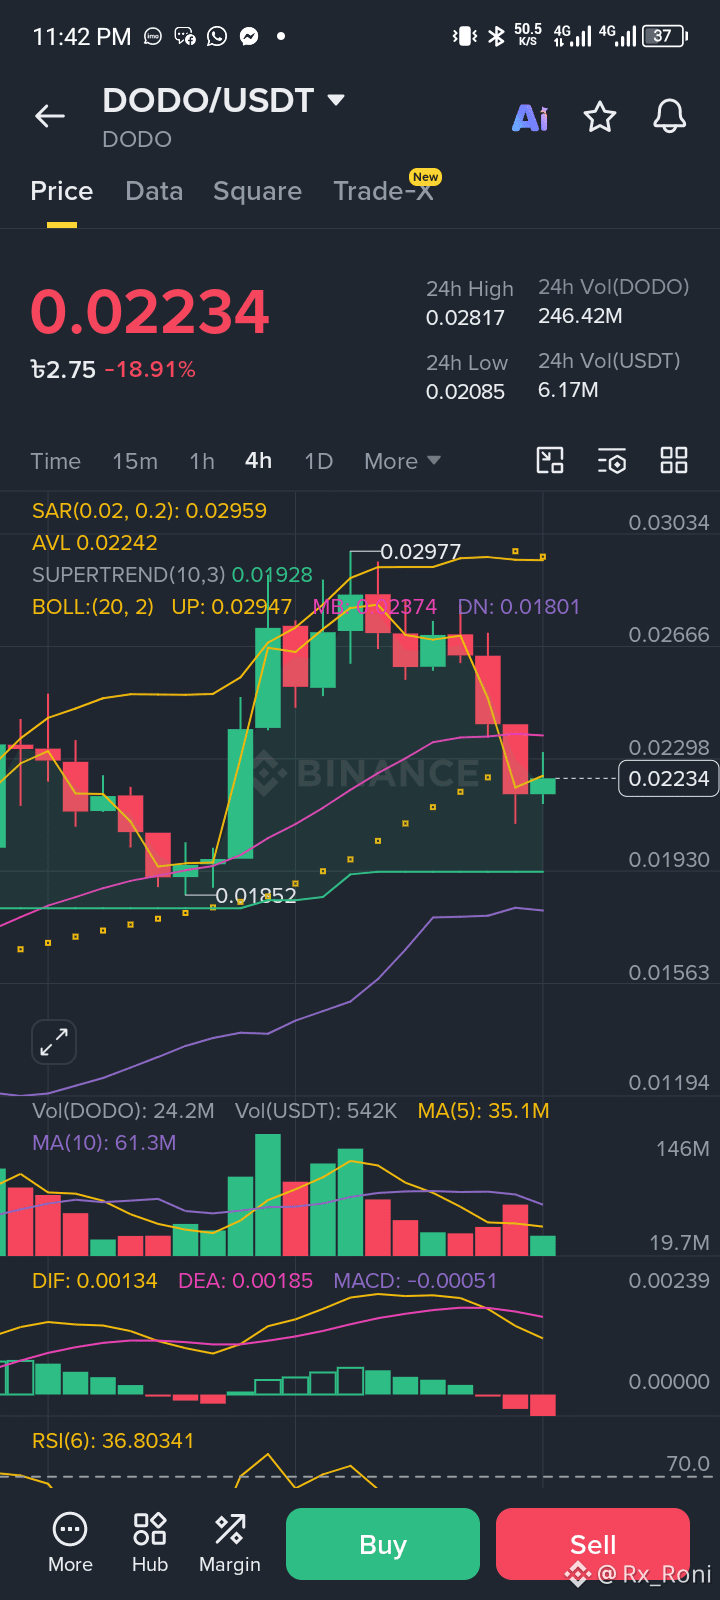Tap the 0.01852 low price marker
The width and height of the screenshot is (720, 1600).
tap(256, 896)
